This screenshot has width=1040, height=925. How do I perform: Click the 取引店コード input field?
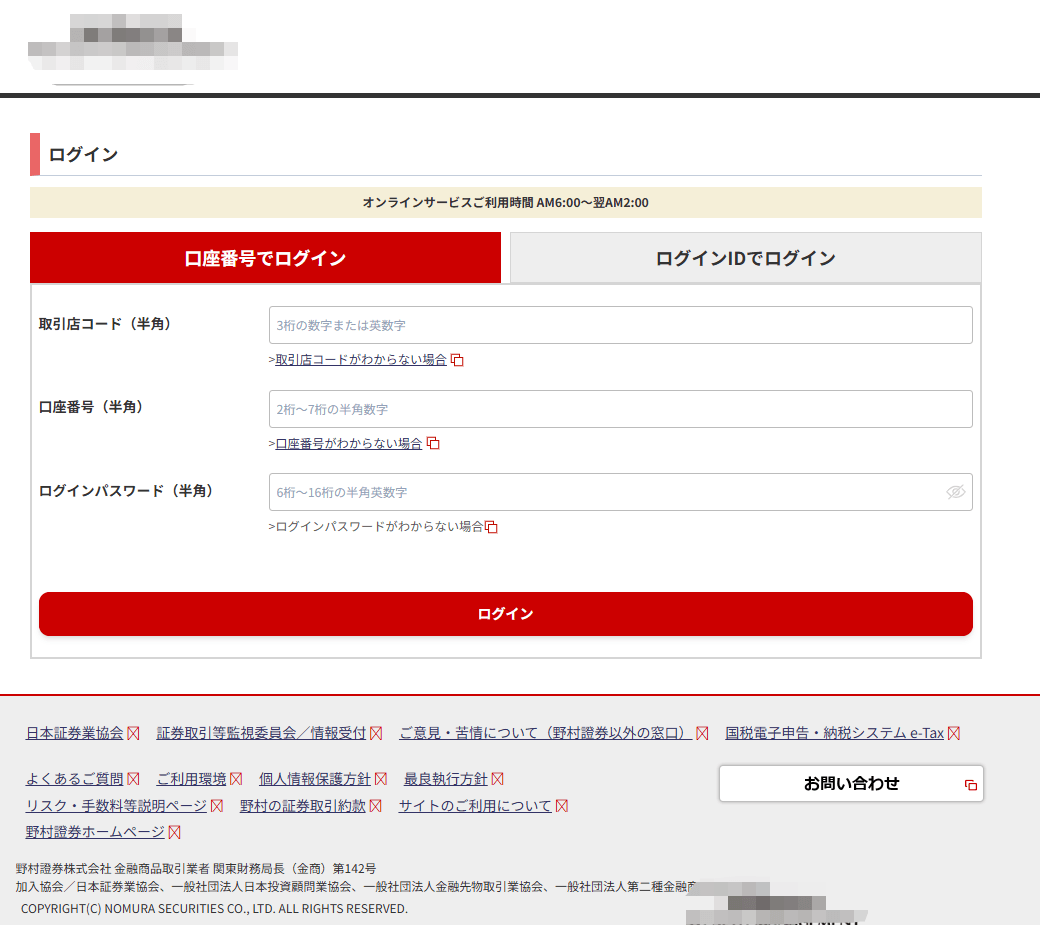pyautogui.click(x=620, y=325)
